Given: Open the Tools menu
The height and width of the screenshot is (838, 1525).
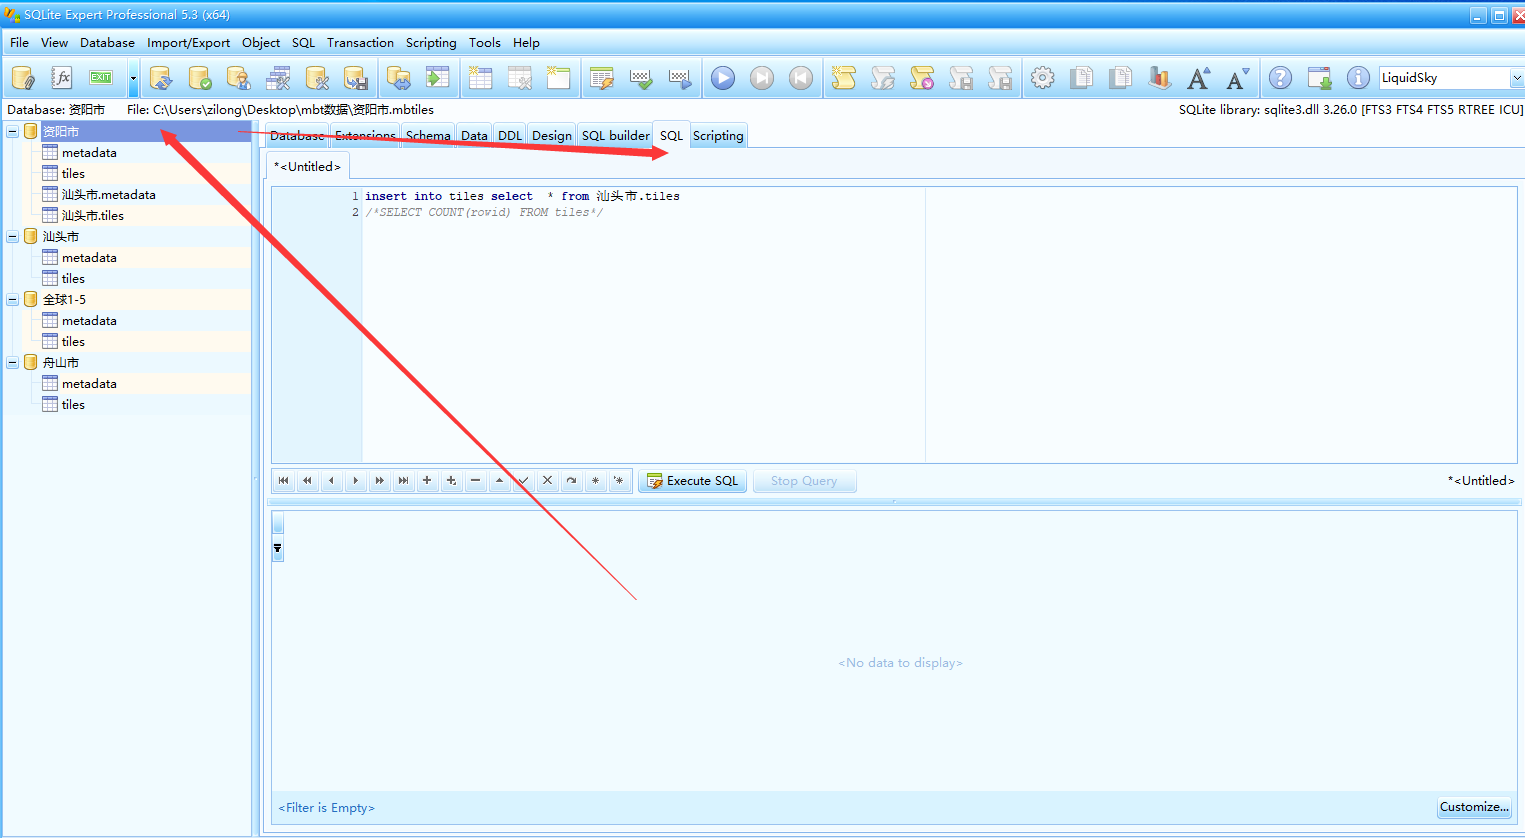Looking at the screenshot, I should pyautogui.click(x=485, y=43).
